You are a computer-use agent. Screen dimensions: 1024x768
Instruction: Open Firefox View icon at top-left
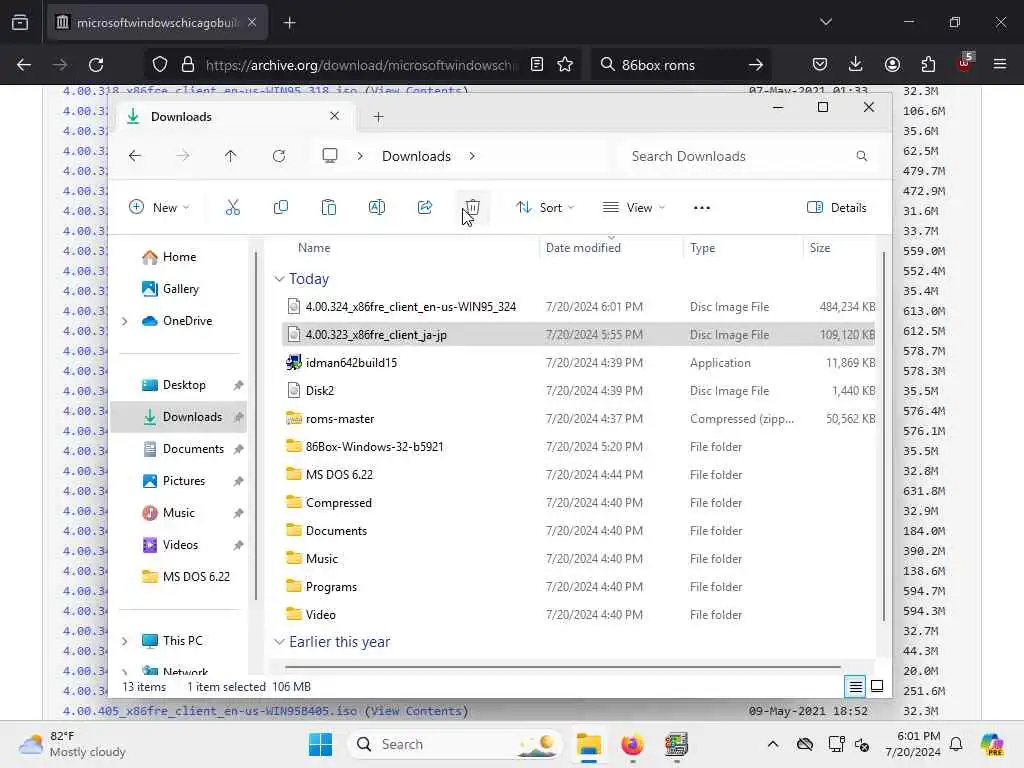click(20, 23)
